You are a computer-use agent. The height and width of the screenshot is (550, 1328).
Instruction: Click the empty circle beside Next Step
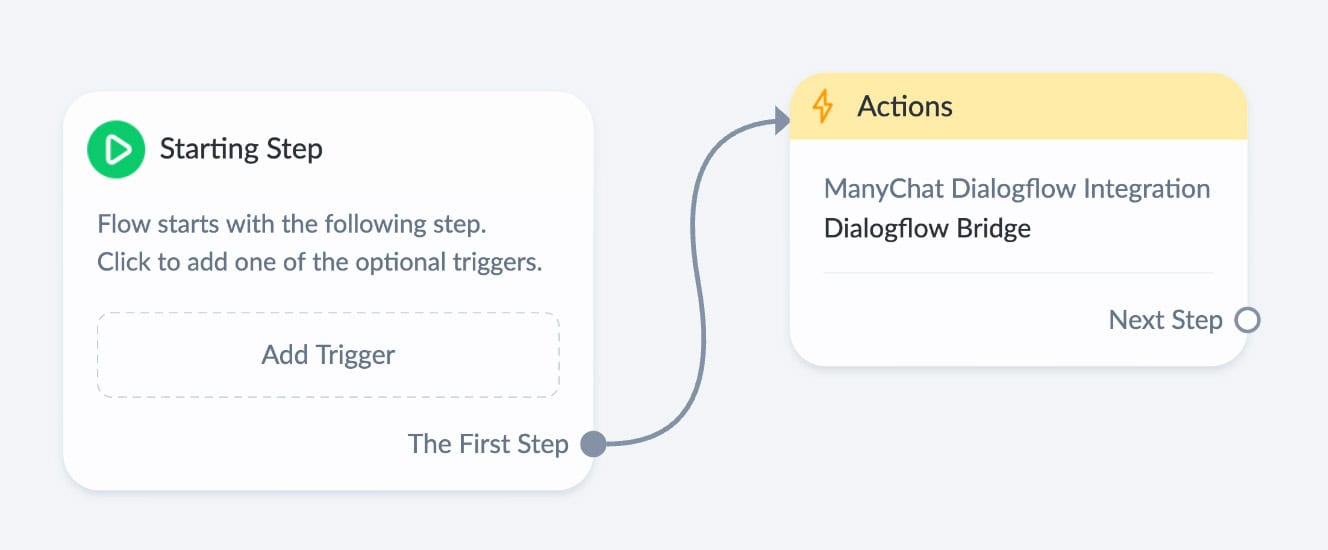tap(1247, 320)
